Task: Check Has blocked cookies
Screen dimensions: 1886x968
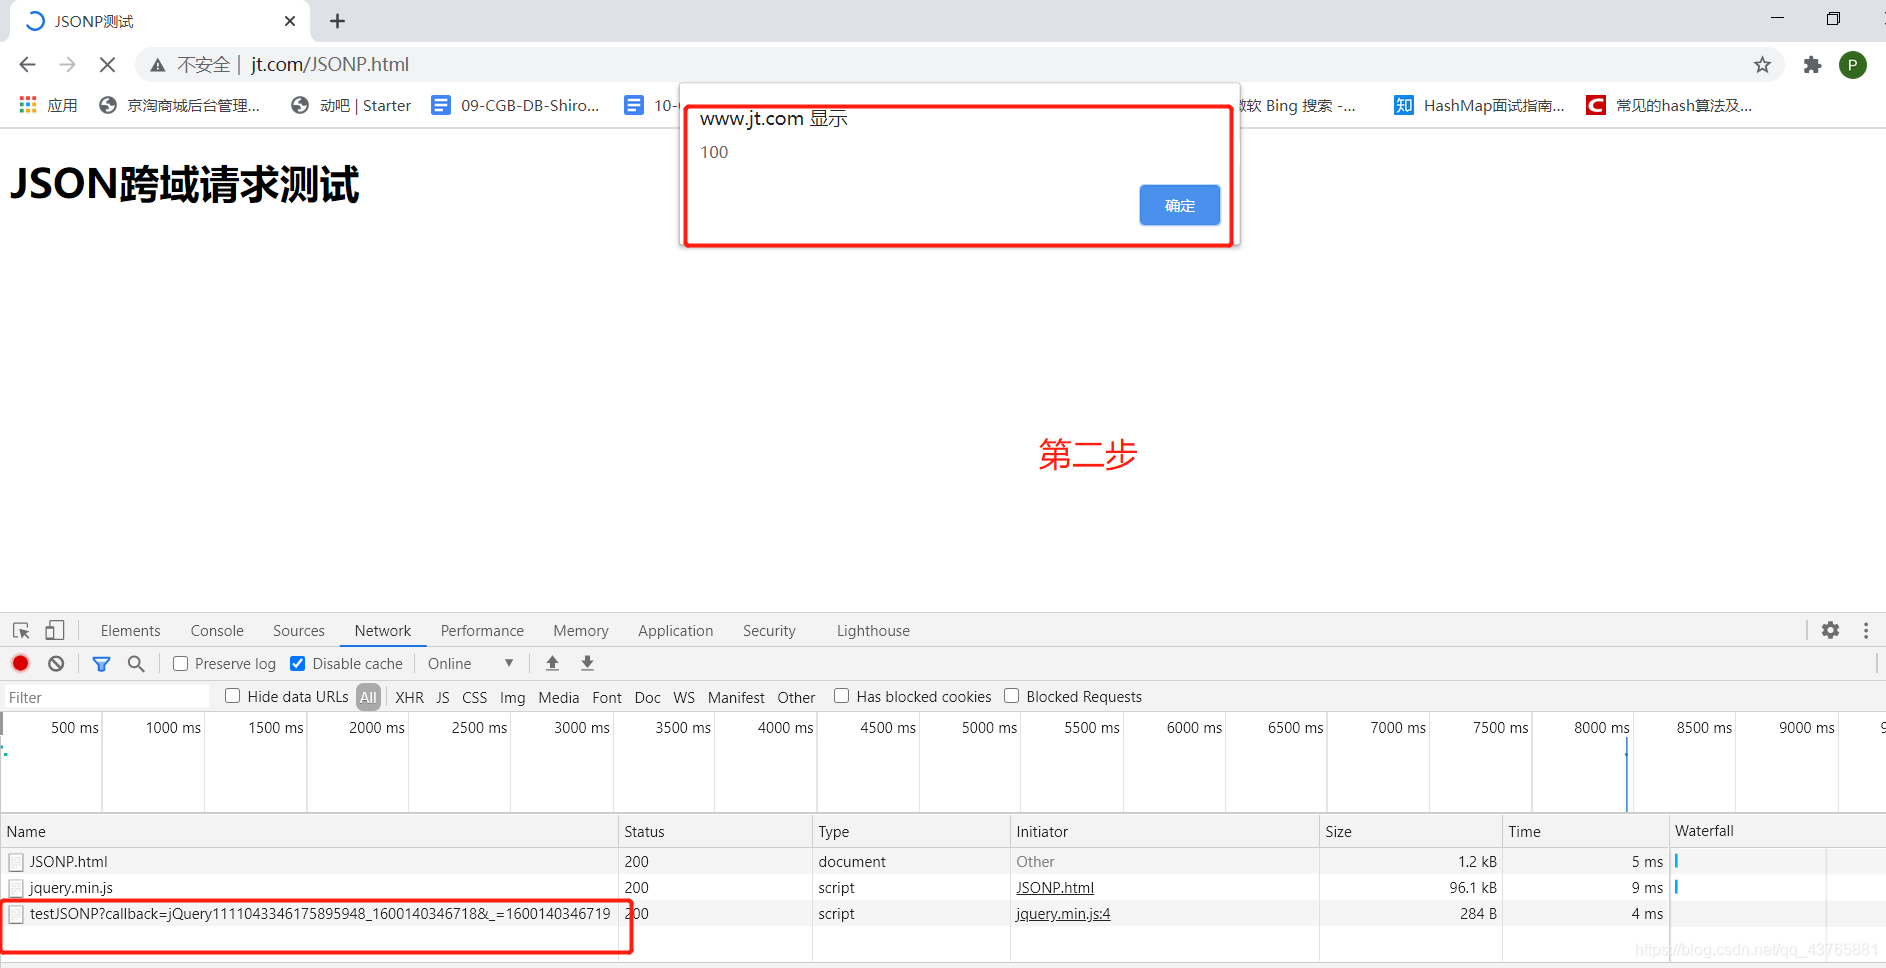Action: (x=842, y=696)
